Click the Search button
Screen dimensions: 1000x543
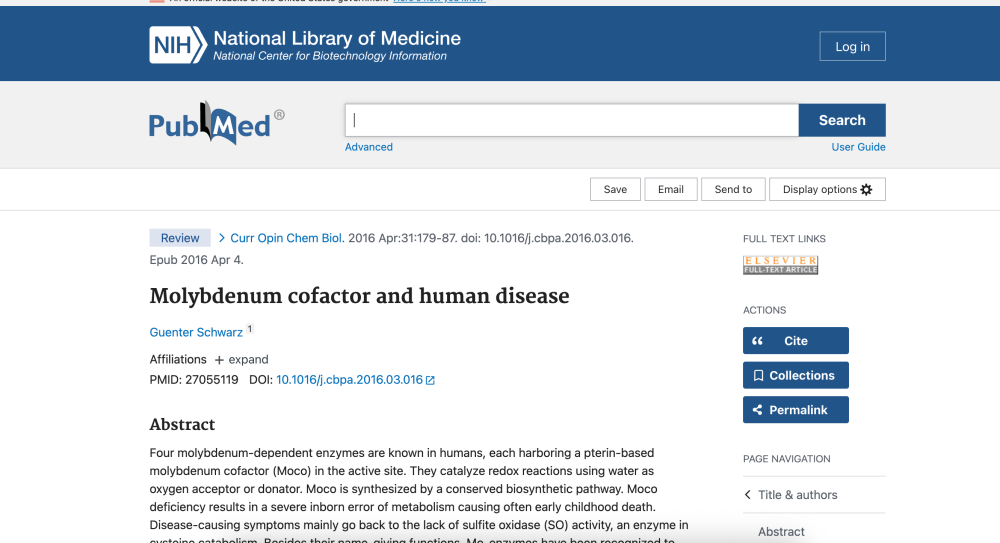[x=842, y=120]
